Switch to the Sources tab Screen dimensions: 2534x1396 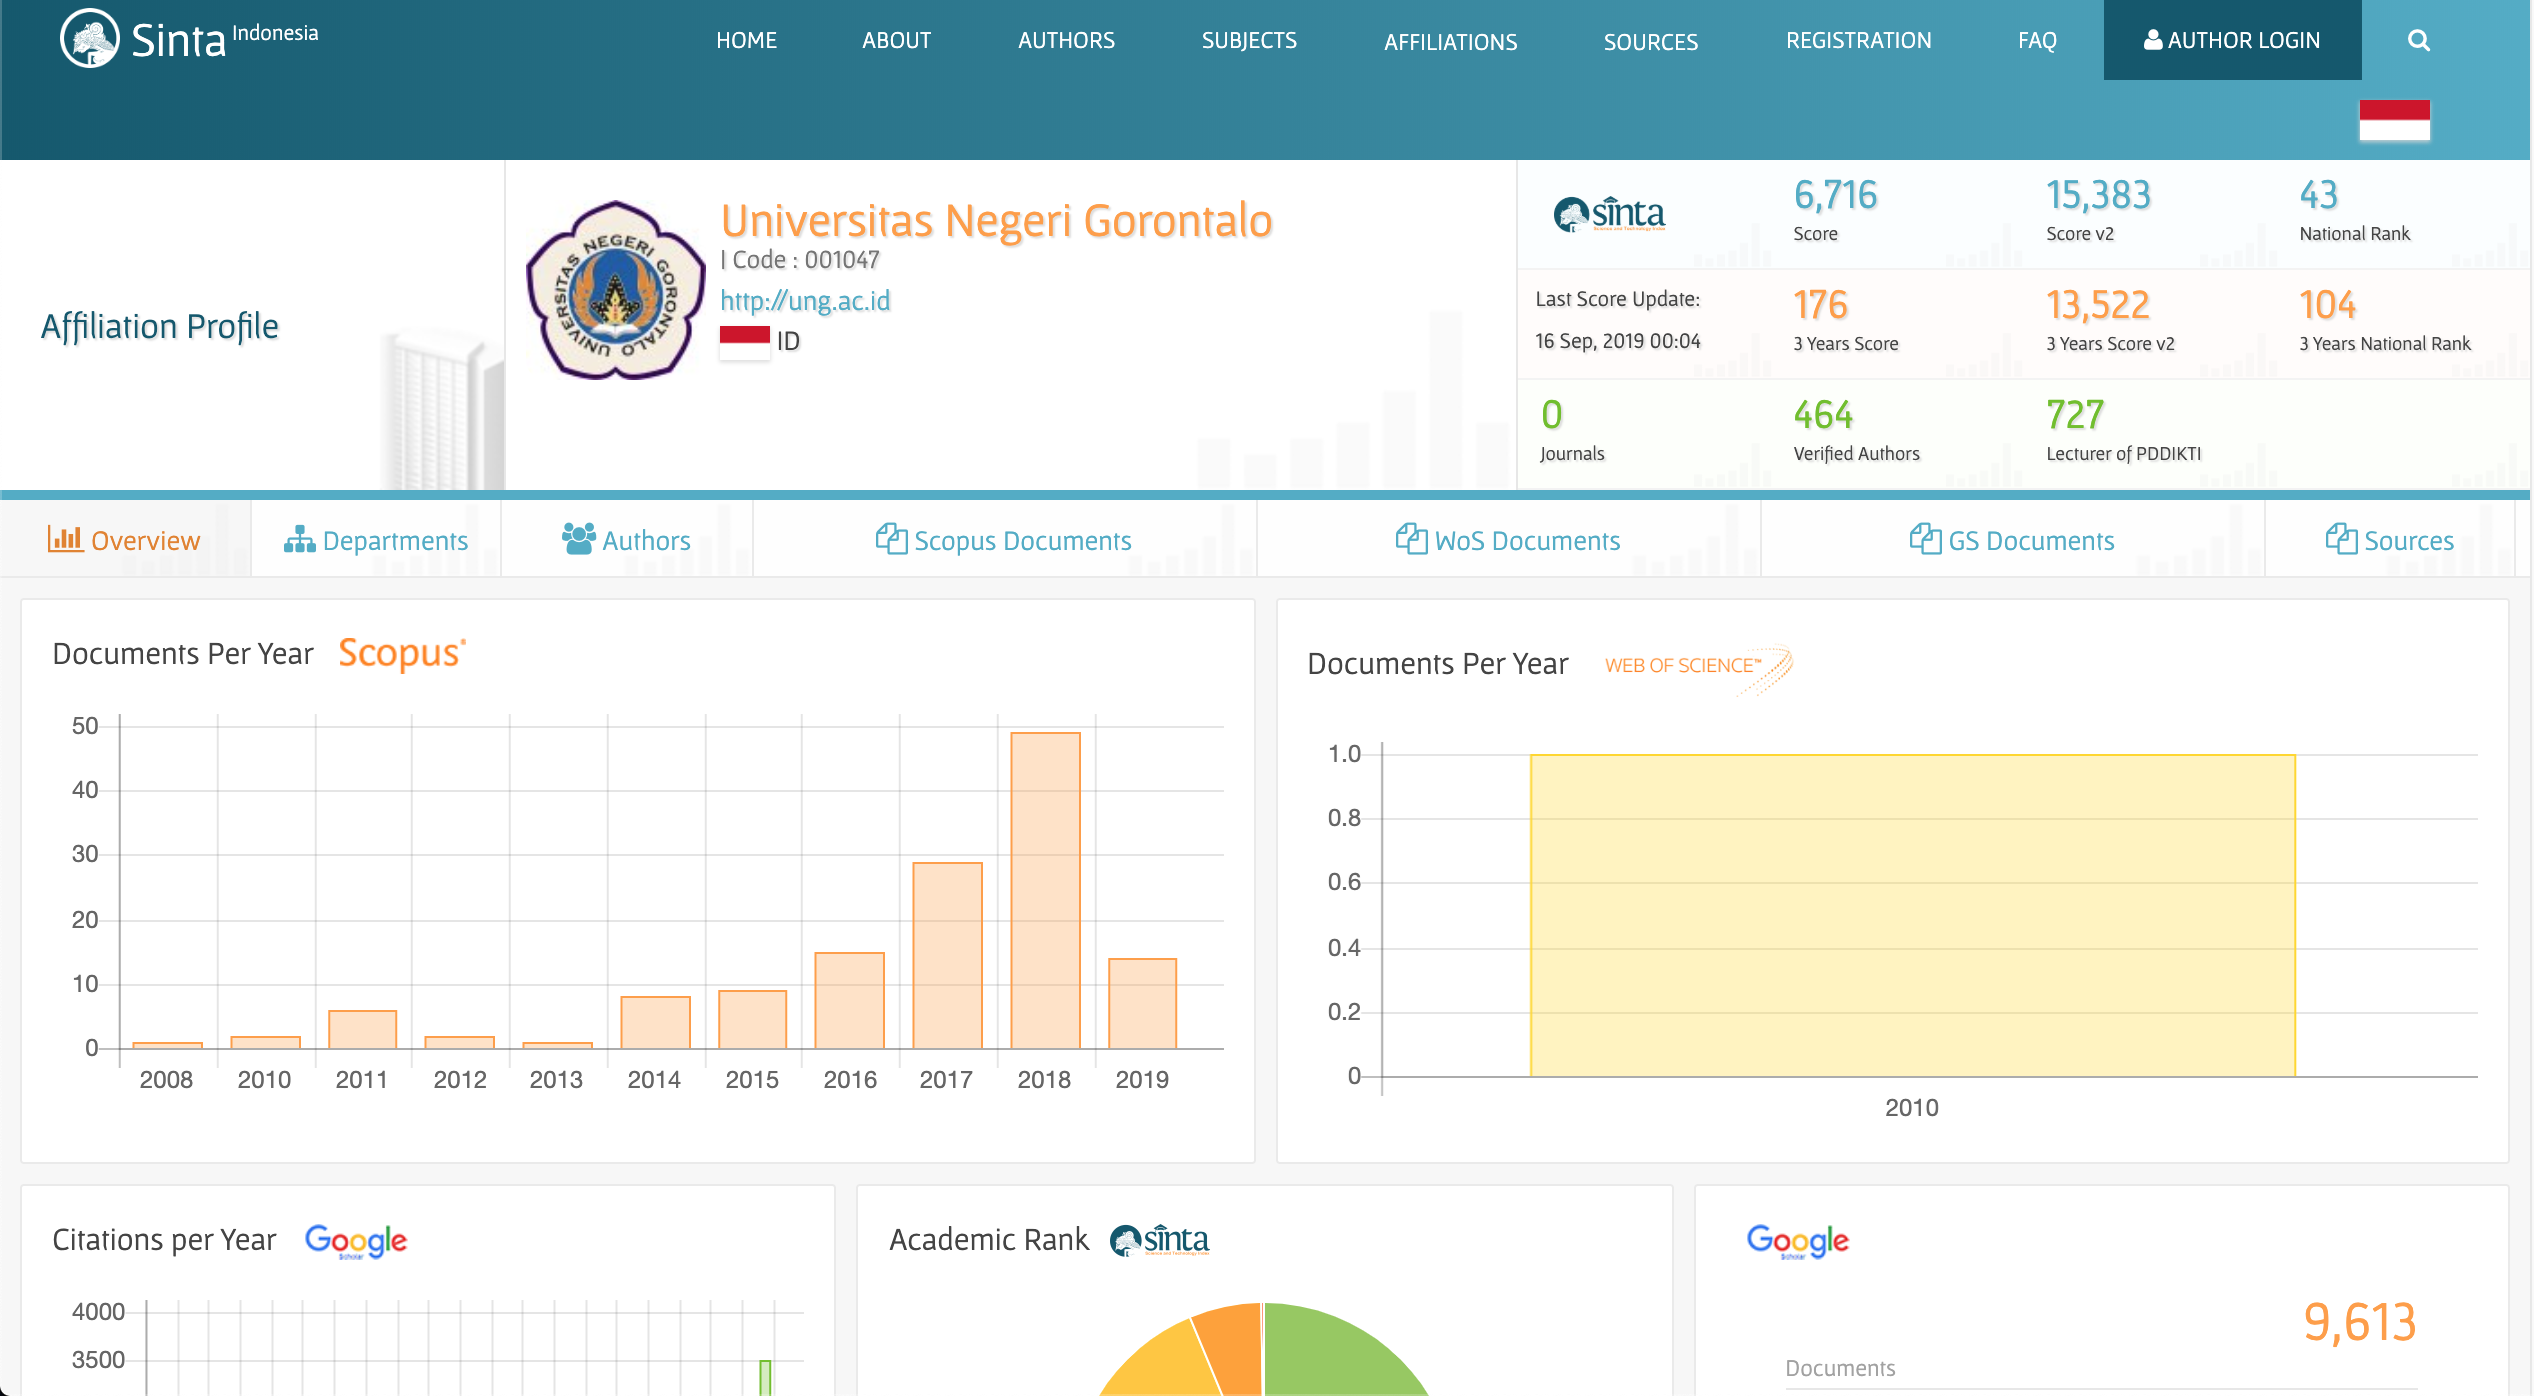coord(2390,540)
